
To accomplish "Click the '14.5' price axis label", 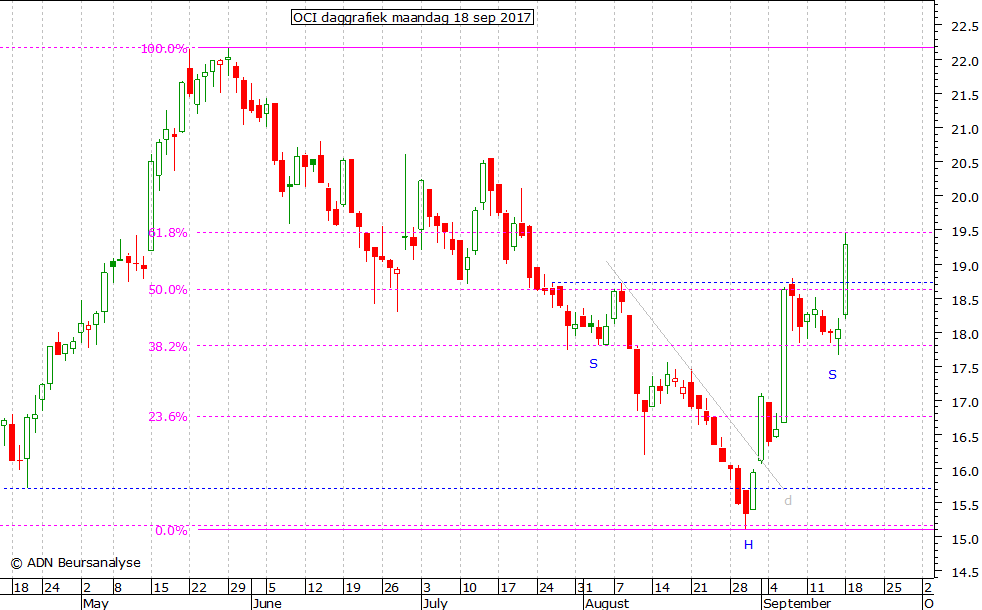I will coord(964,572).
